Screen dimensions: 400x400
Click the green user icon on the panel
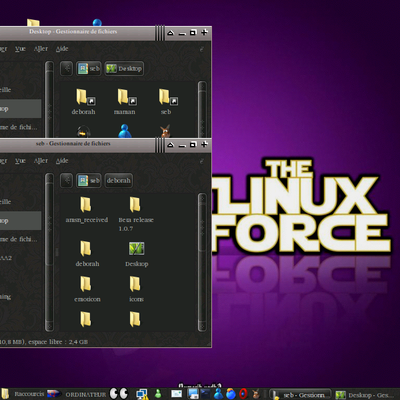(x=158, y=394)
